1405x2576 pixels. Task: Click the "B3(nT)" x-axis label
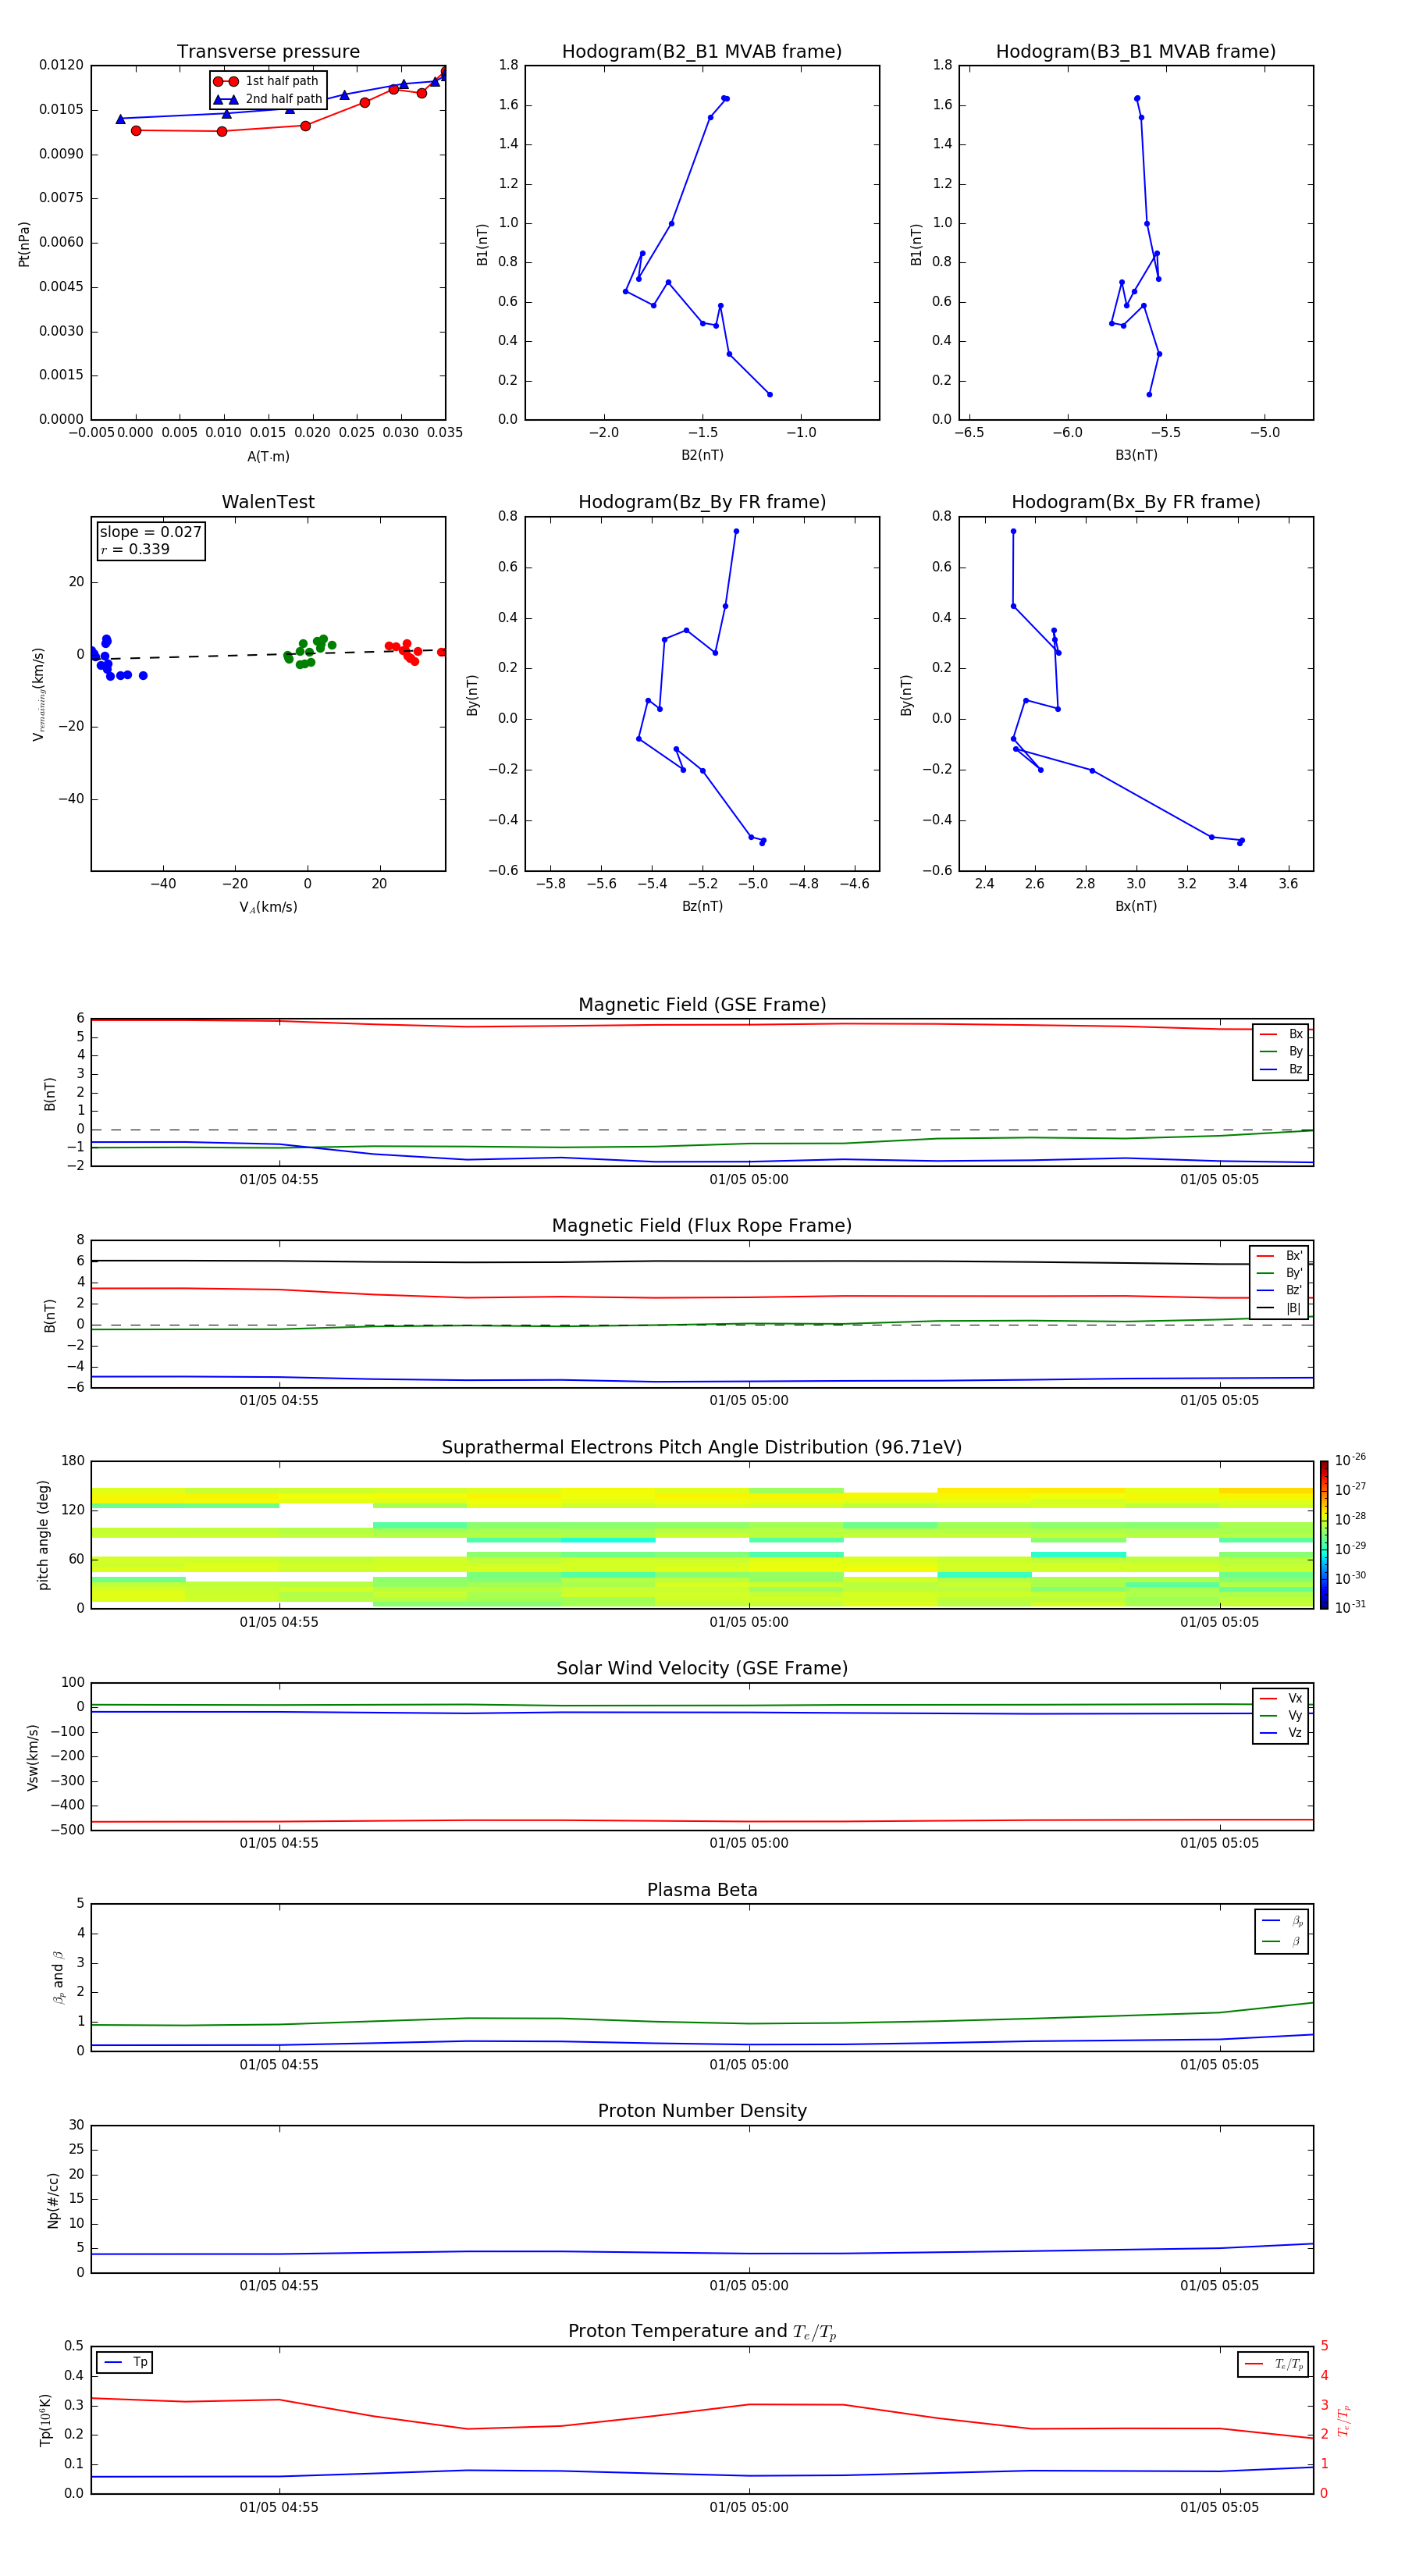click(1136, 455)
